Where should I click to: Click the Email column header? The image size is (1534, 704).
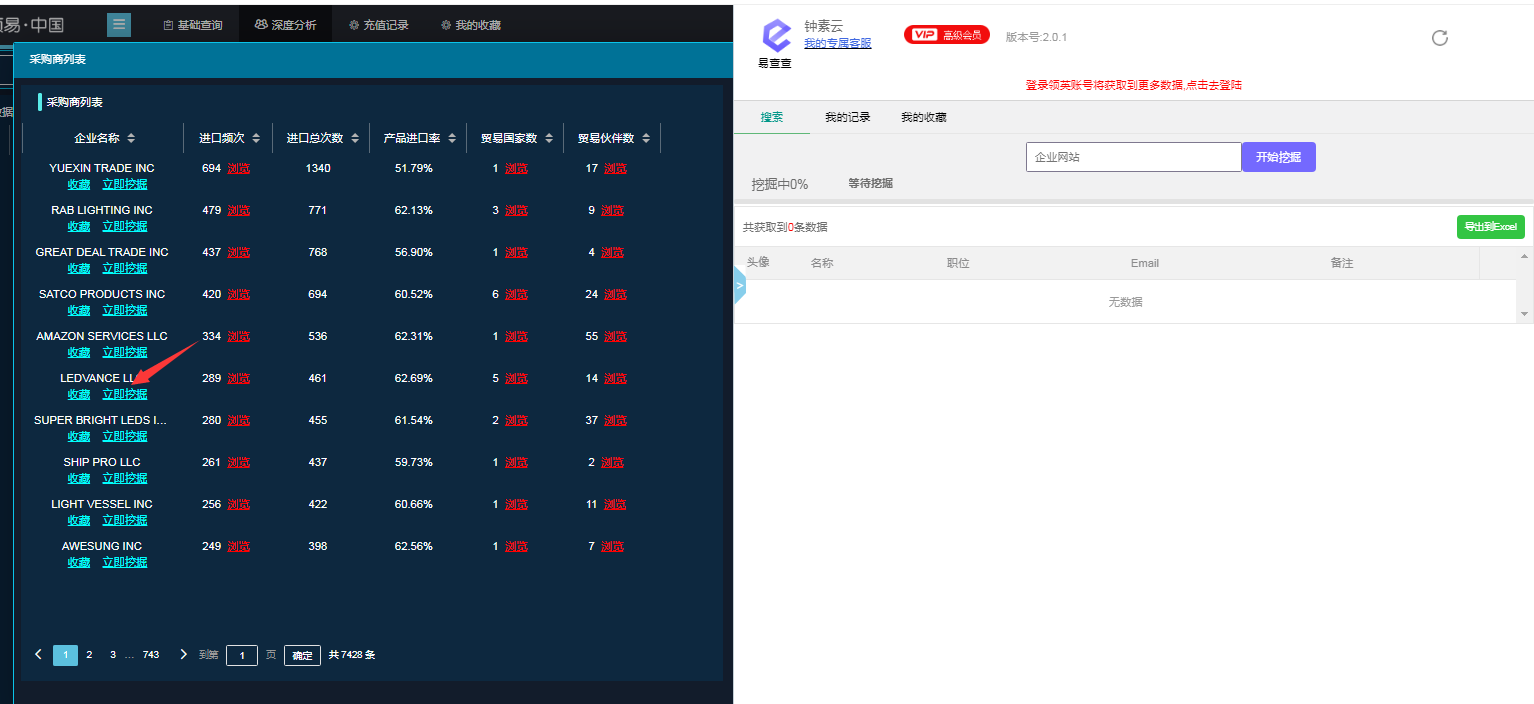[x=1145, y=263]
